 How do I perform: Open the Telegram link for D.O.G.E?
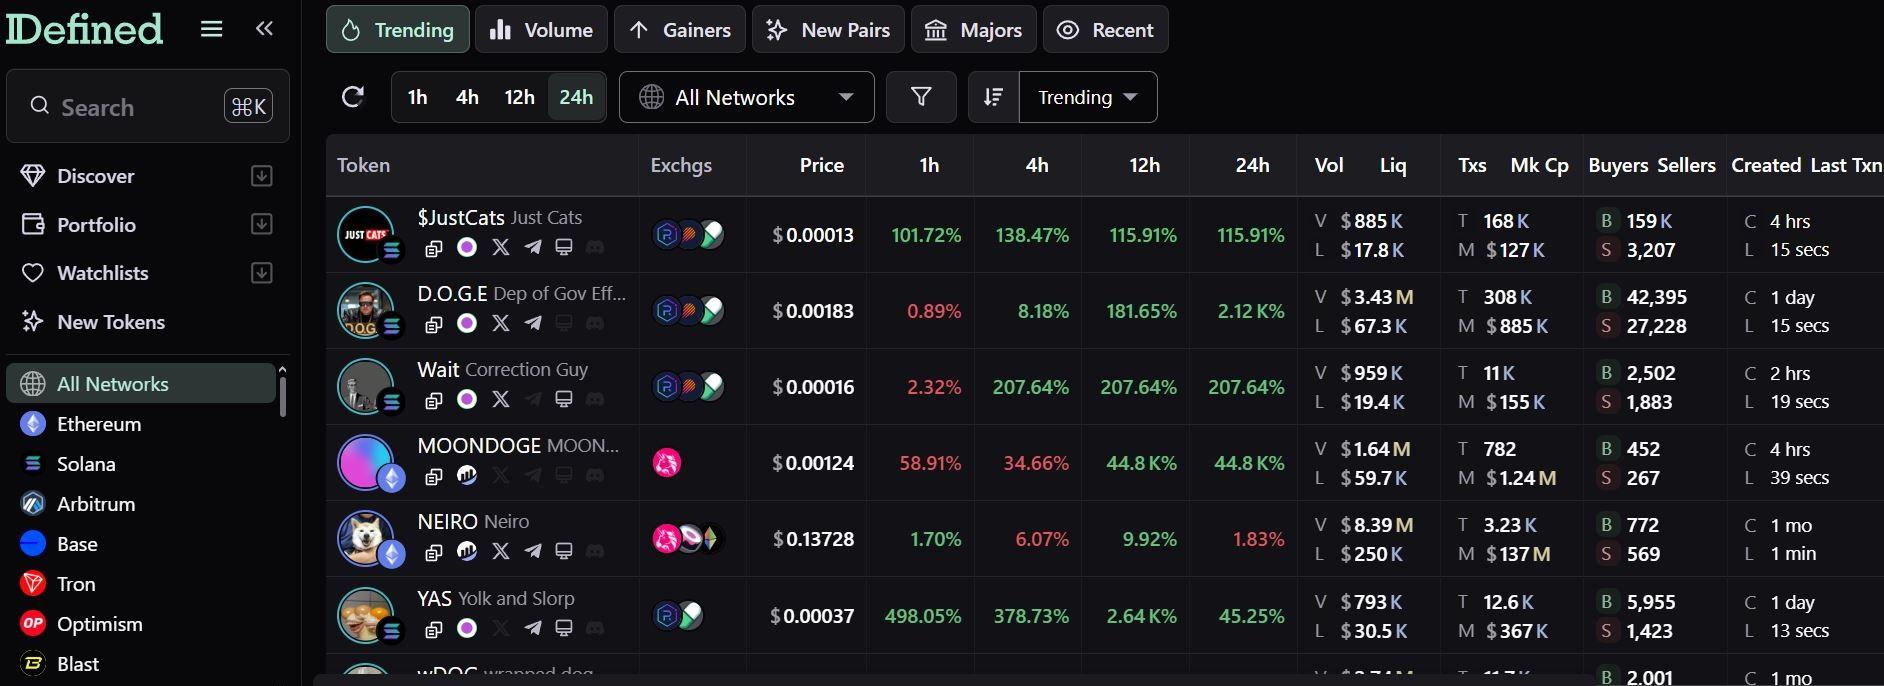pos(533,324)
